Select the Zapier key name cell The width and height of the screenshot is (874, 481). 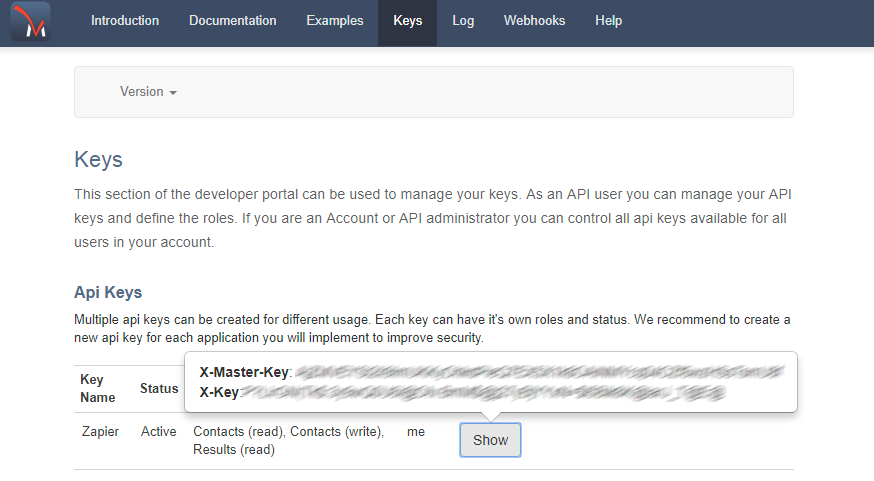coord(100,432)
